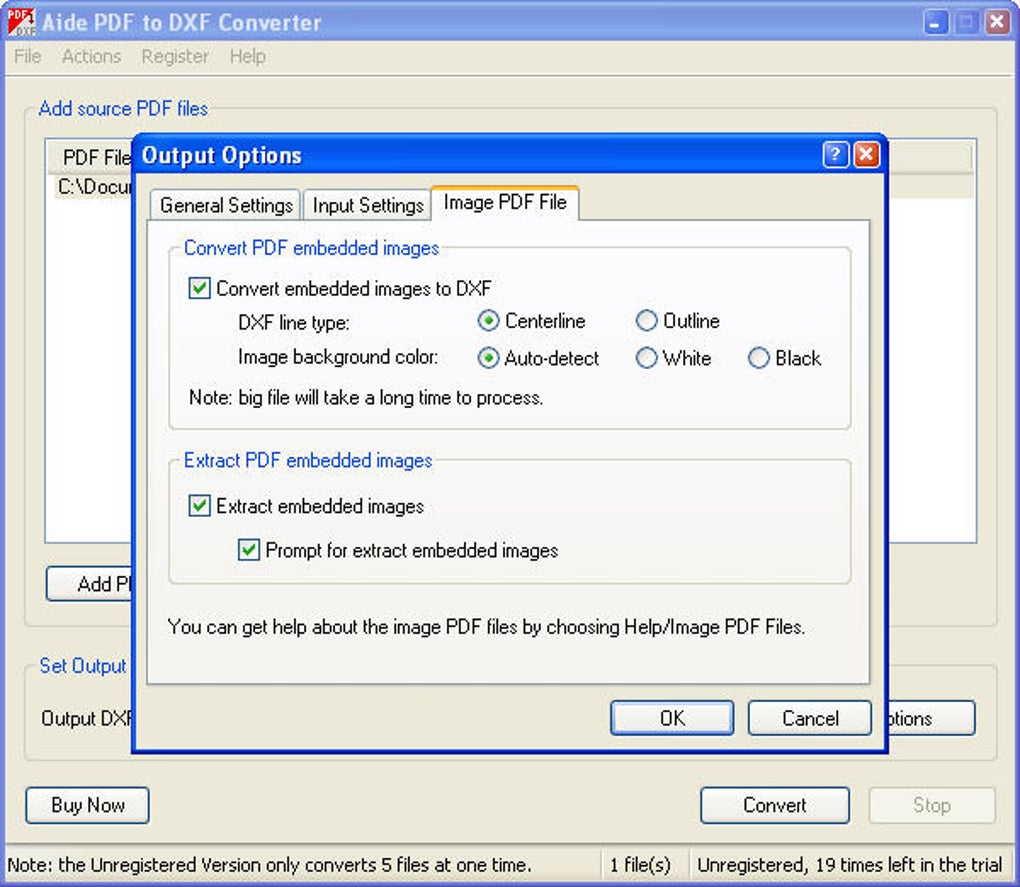
Task: Switch to the General Settings tab
Action: 224,205
